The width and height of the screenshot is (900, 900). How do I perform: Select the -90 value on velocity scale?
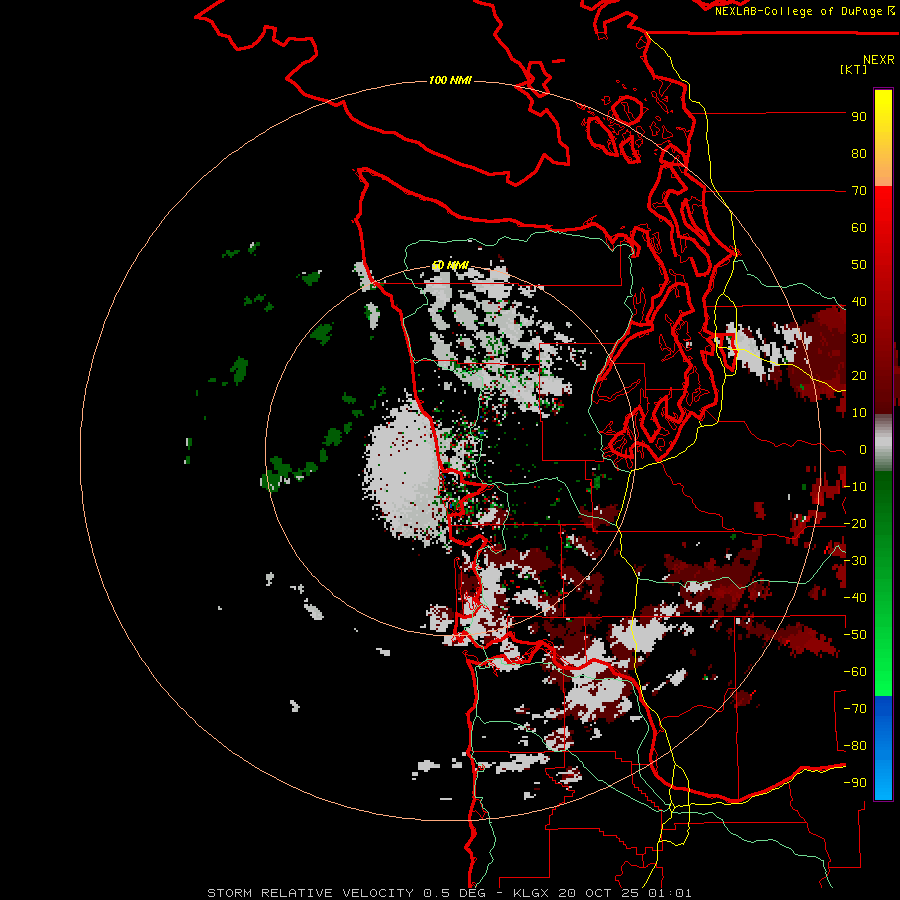(855, 783)
